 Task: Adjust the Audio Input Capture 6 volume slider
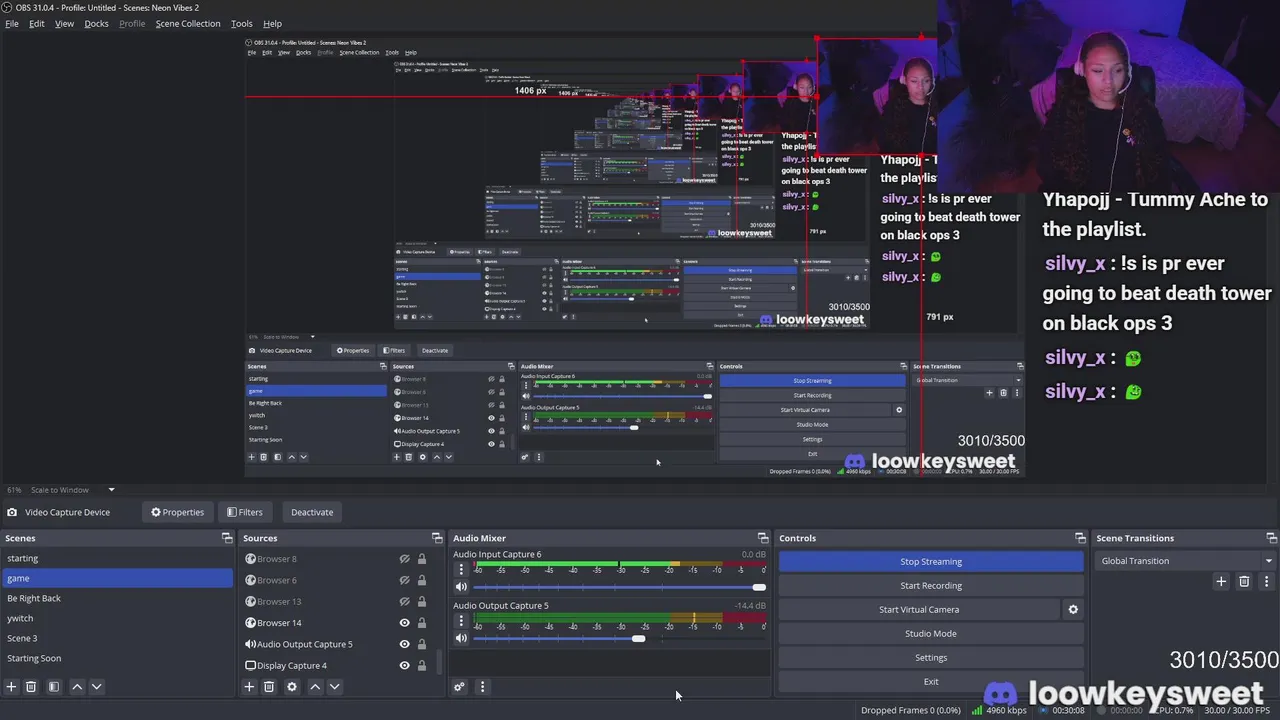tap(619, 587)
